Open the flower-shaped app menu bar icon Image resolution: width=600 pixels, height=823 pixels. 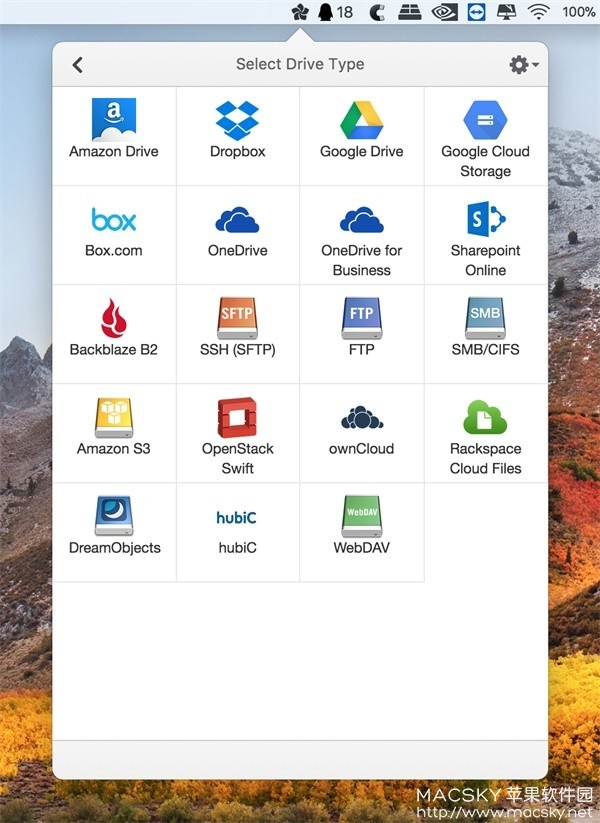(300, 12)
